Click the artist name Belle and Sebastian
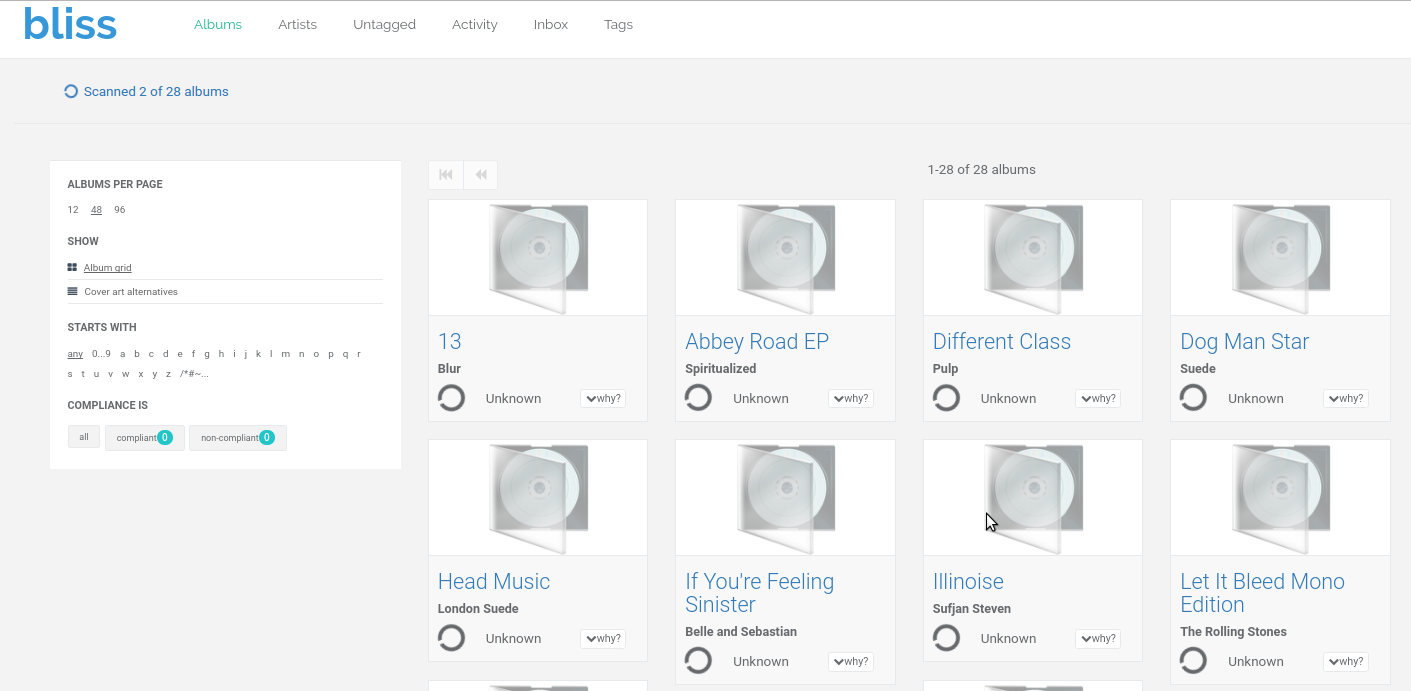Image resolution: width=1411 pixels, height=691 pixels. (741, 632)
